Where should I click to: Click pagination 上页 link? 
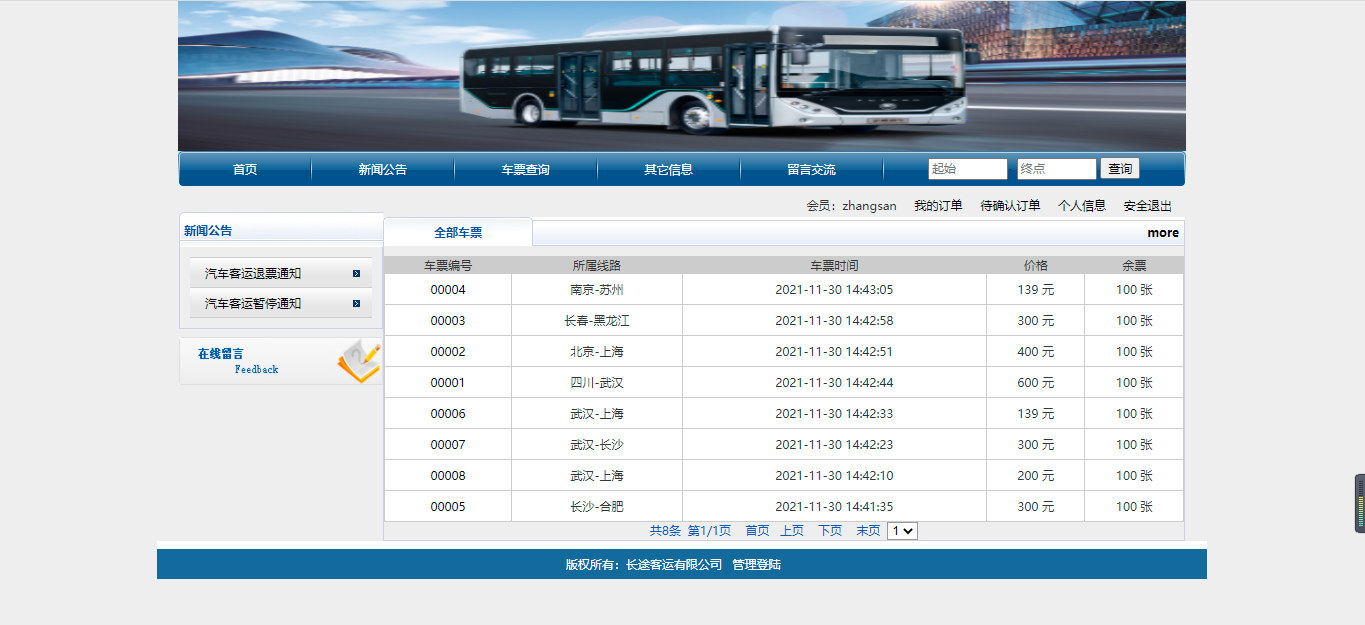pos(792,531)
